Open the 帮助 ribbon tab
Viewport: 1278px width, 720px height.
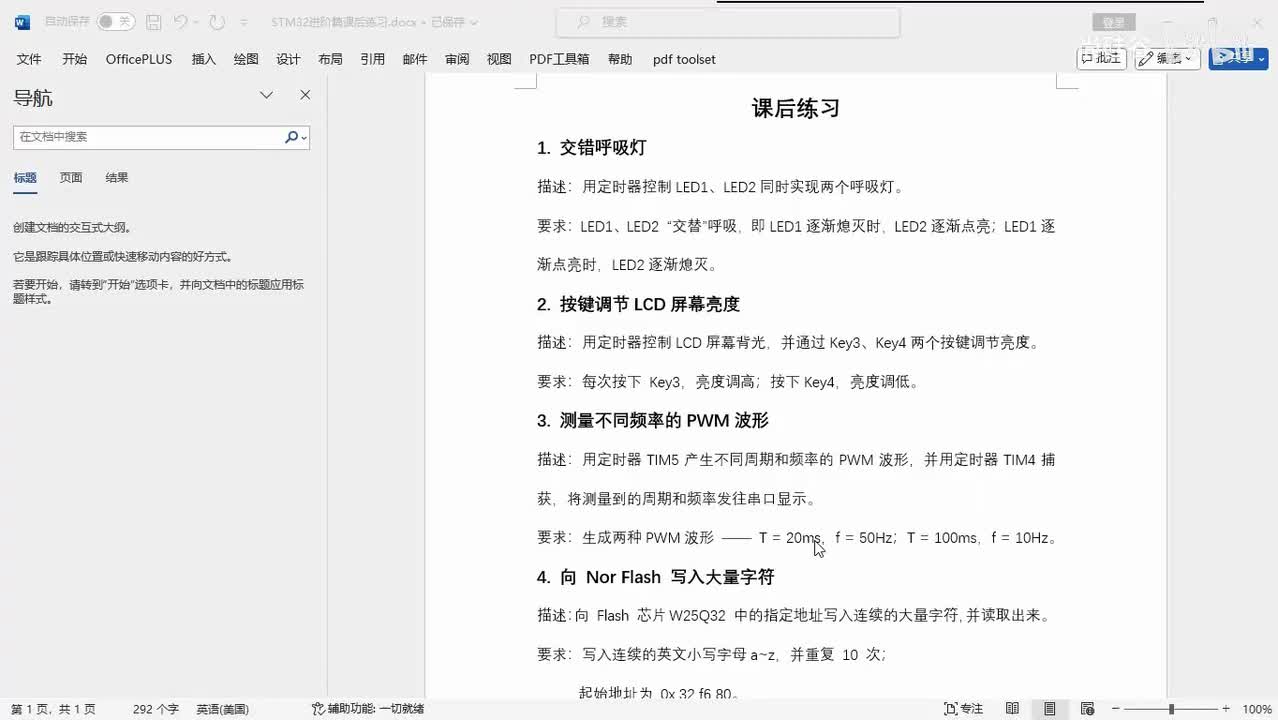(620, 59)
